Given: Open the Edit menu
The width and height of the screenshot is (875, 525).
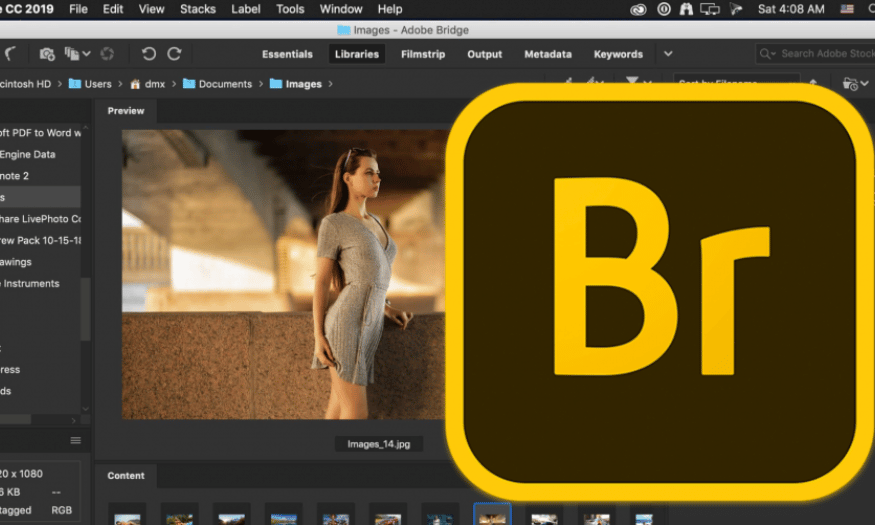Looking at the screenshot, I should [x=113, y=9].
